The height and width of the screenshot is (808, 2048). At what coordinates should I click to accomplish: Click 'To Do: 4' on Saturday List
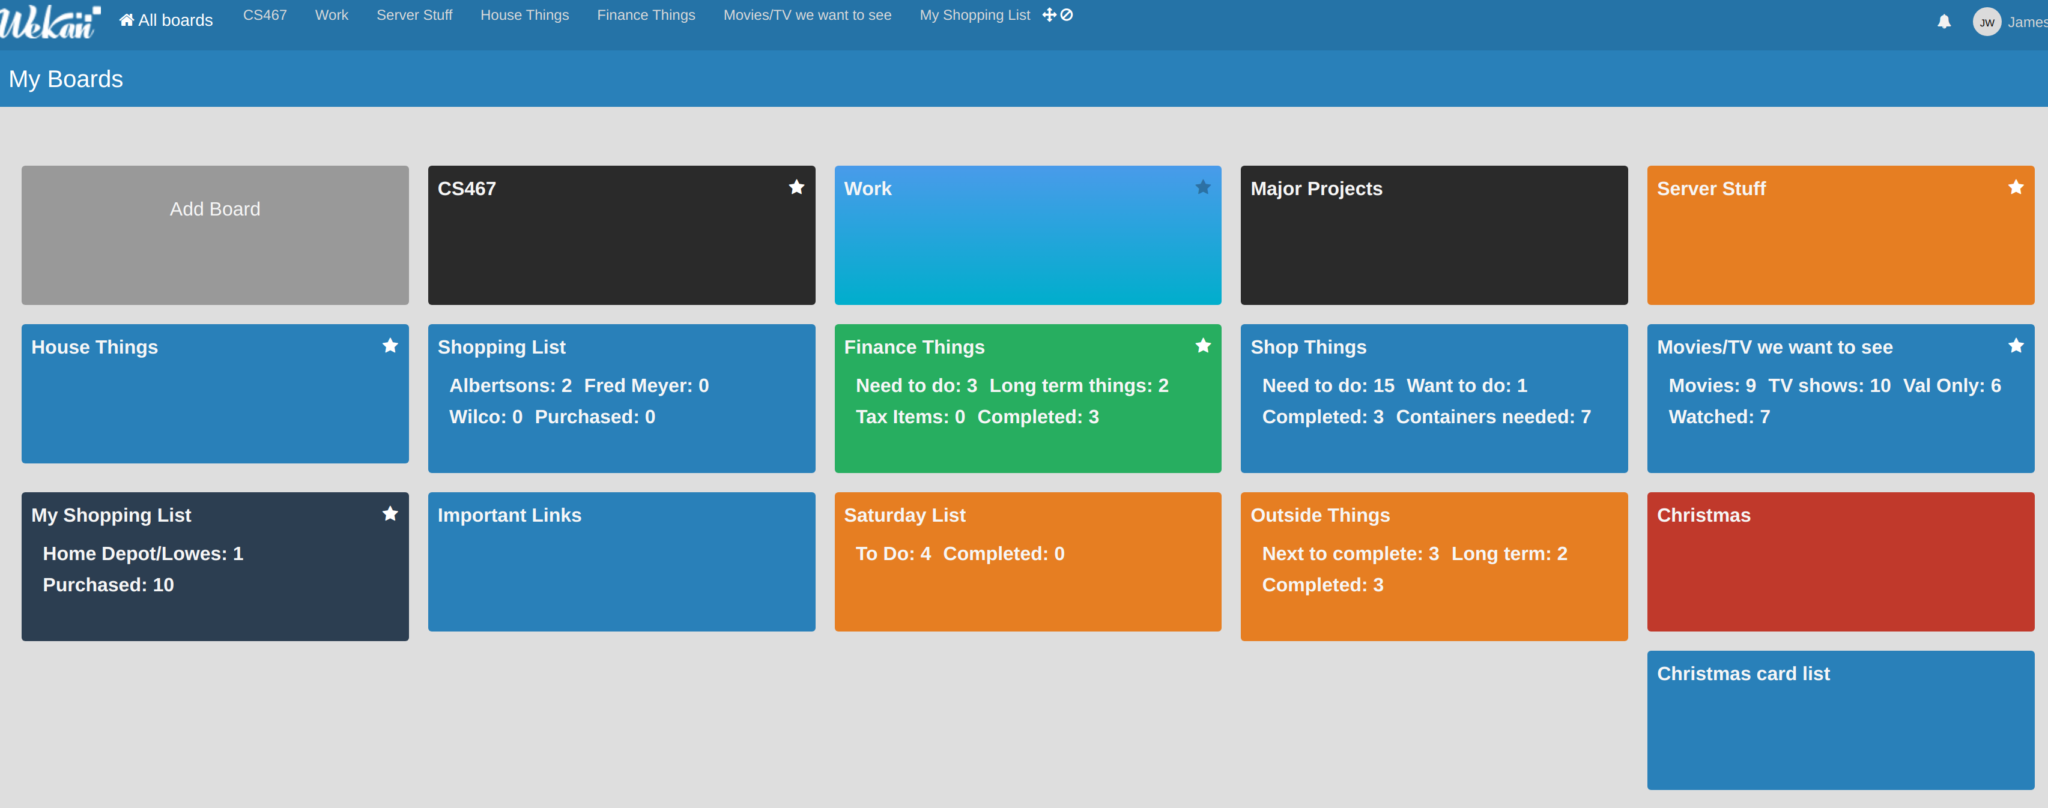893,554
